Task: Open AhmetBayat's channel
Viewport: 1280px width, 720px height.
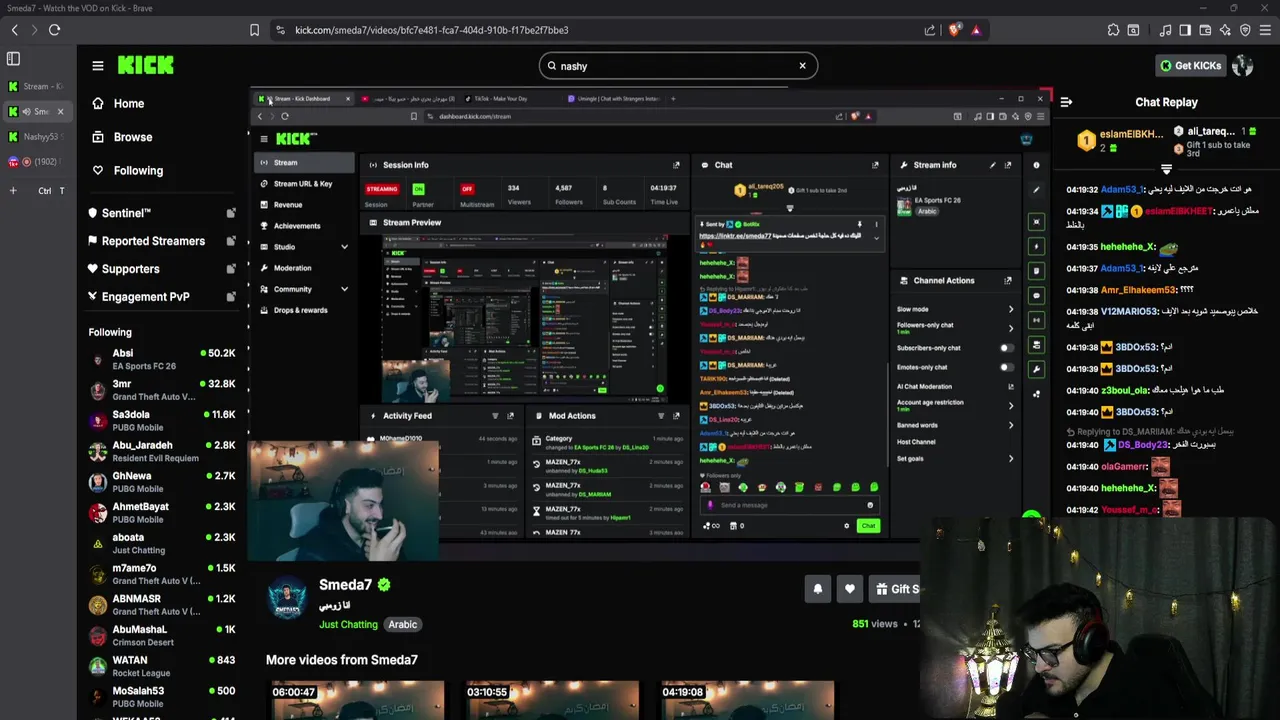Action: pyautogui.click(x=162, y=513)
